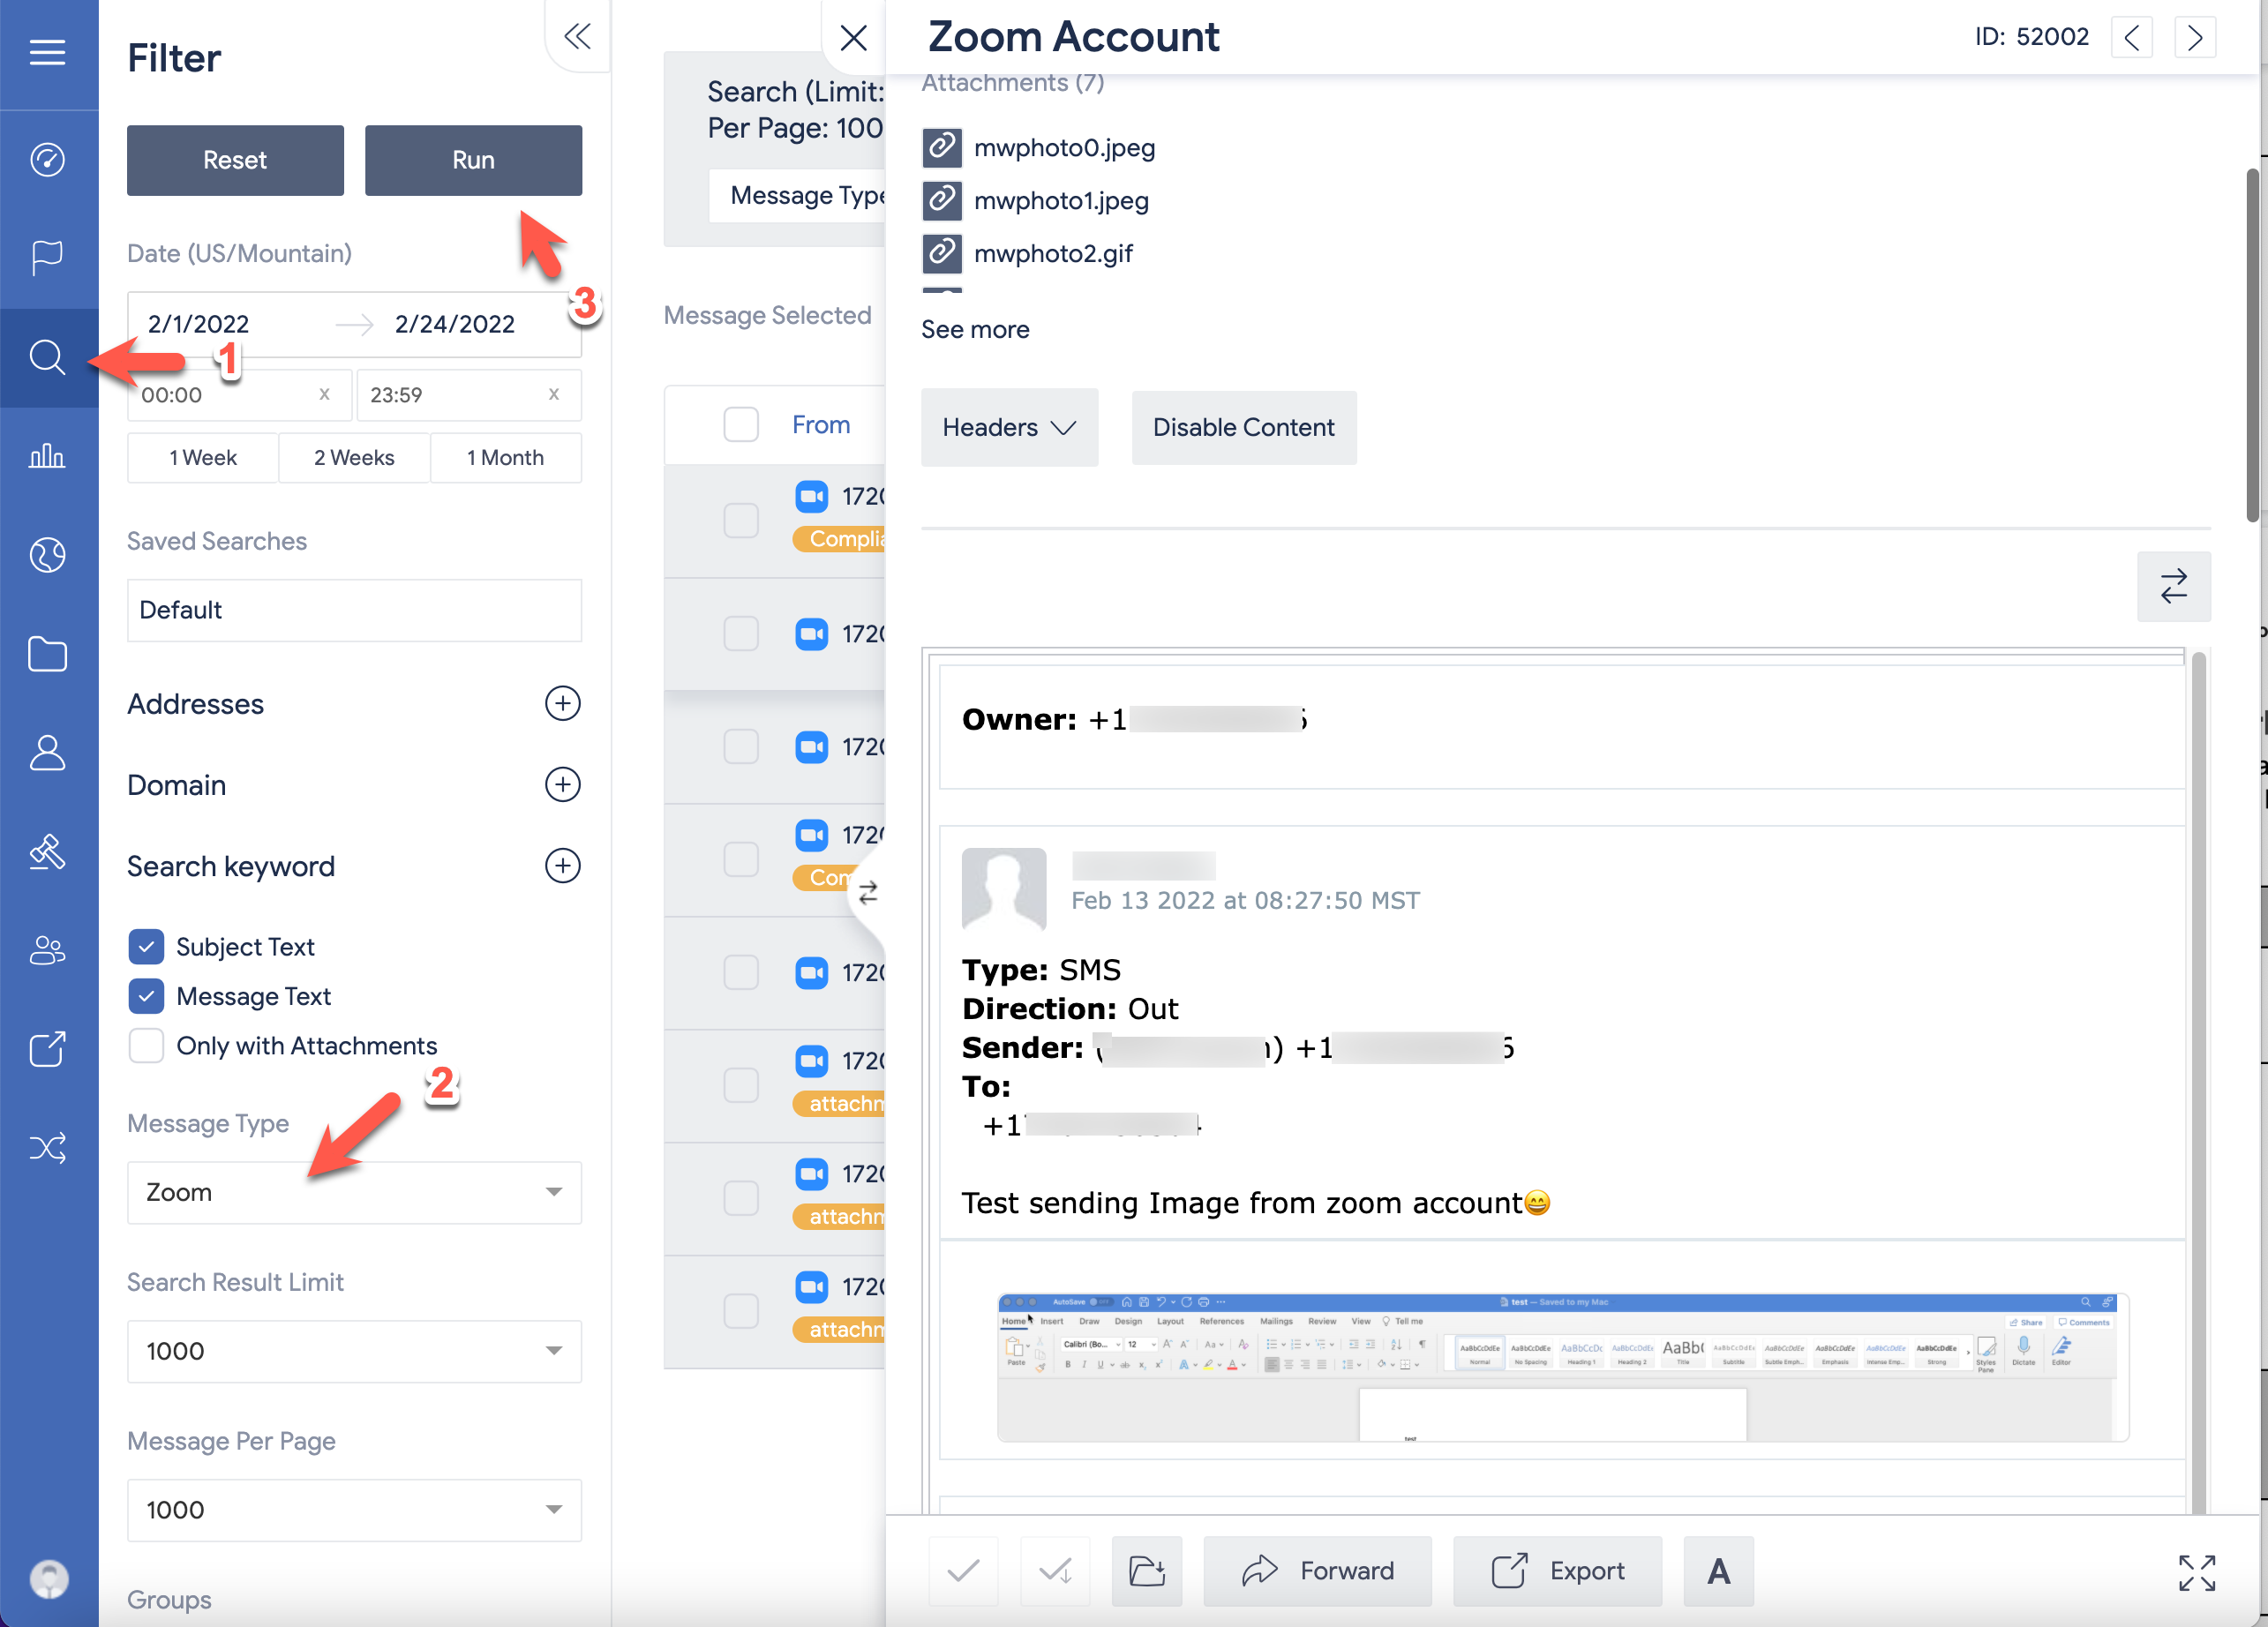Click the Disable Content button
Screen dimensions: 2268x1627
1243,427
